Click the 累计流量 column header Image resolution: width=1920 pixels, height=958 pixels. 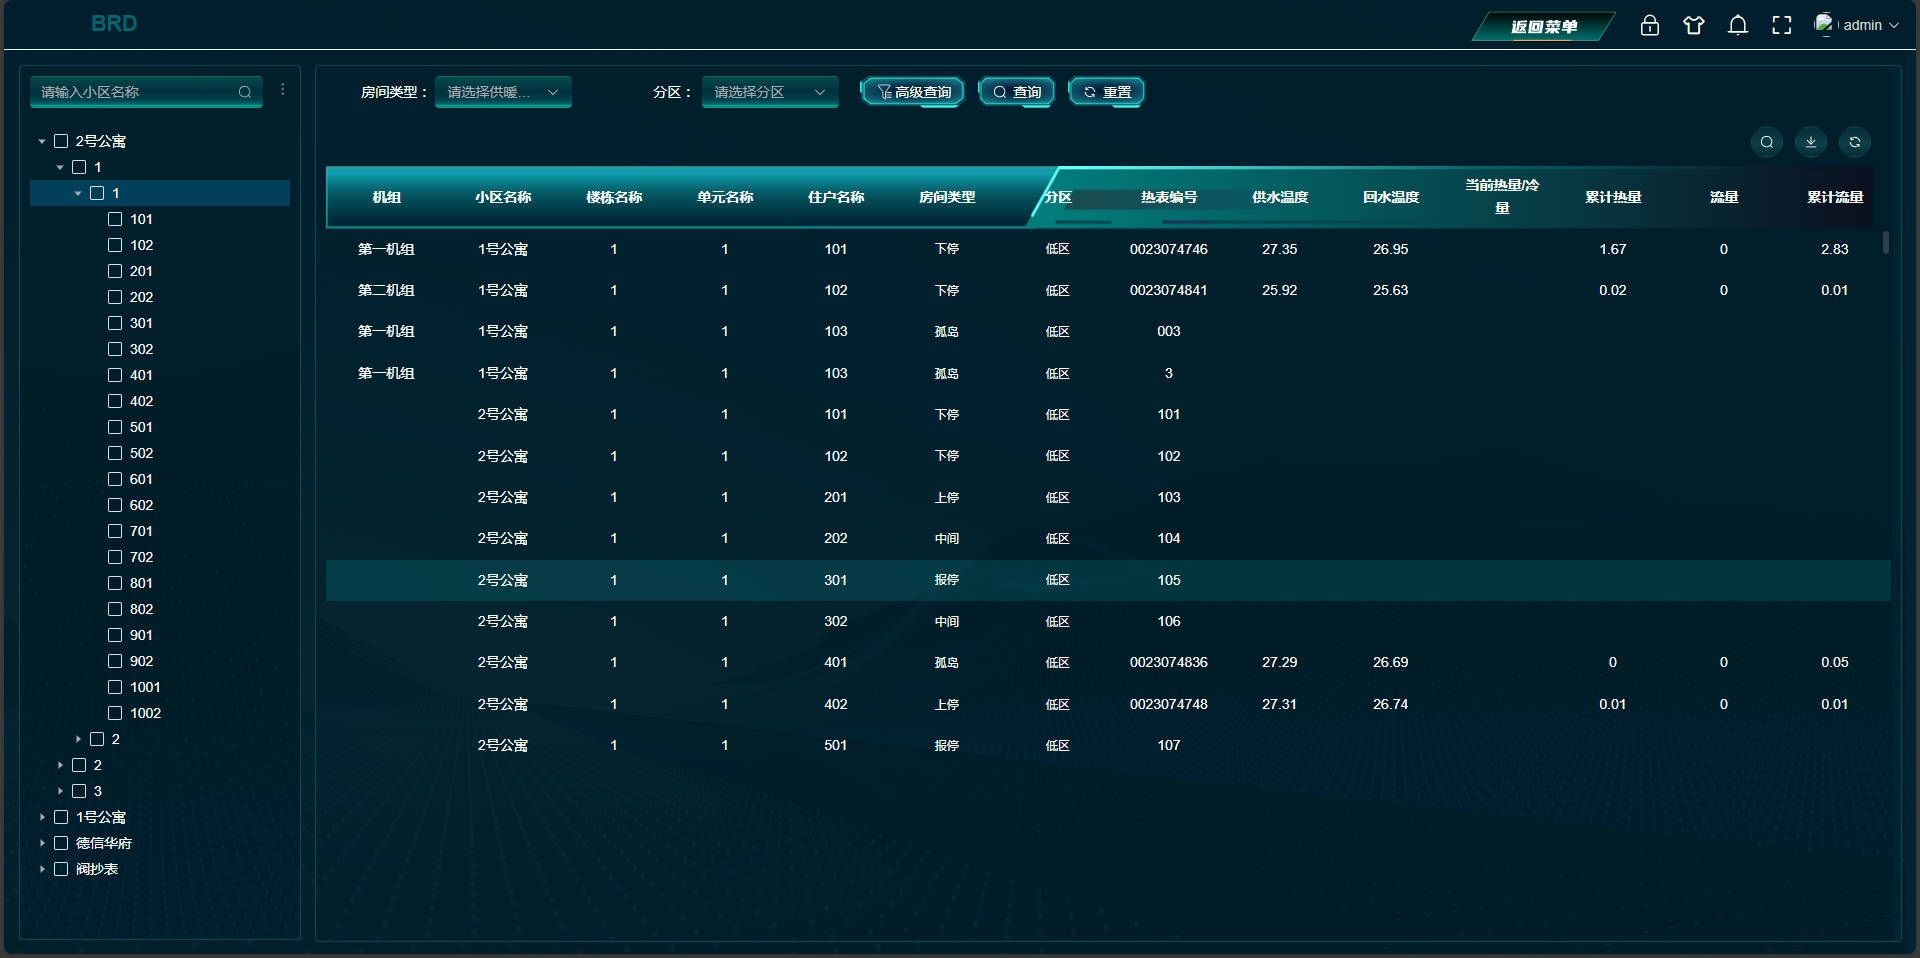point(1835,197)
